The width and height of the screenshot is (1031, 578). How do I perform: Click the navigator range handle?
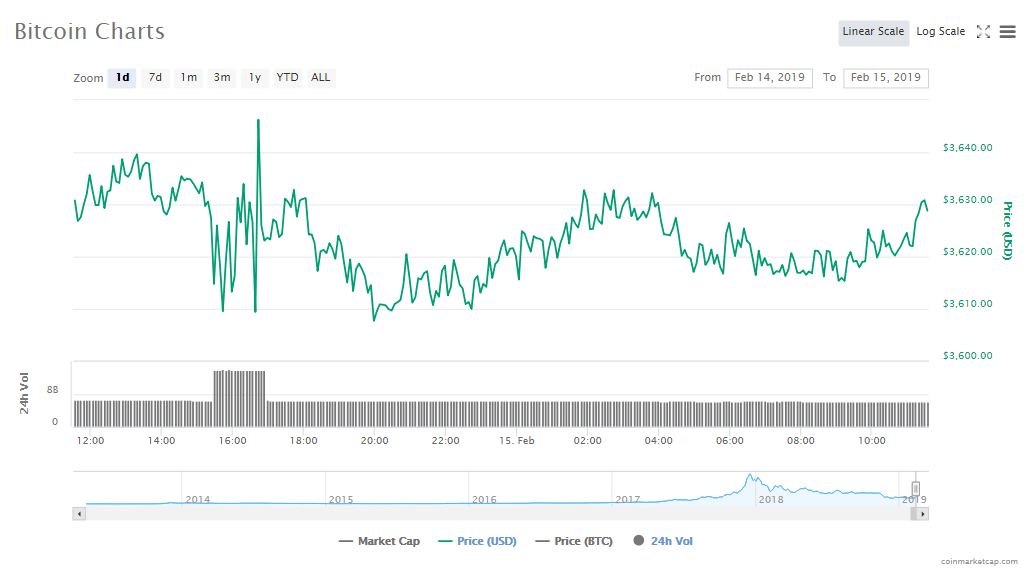pyautogui.click(x=915, y=488)
